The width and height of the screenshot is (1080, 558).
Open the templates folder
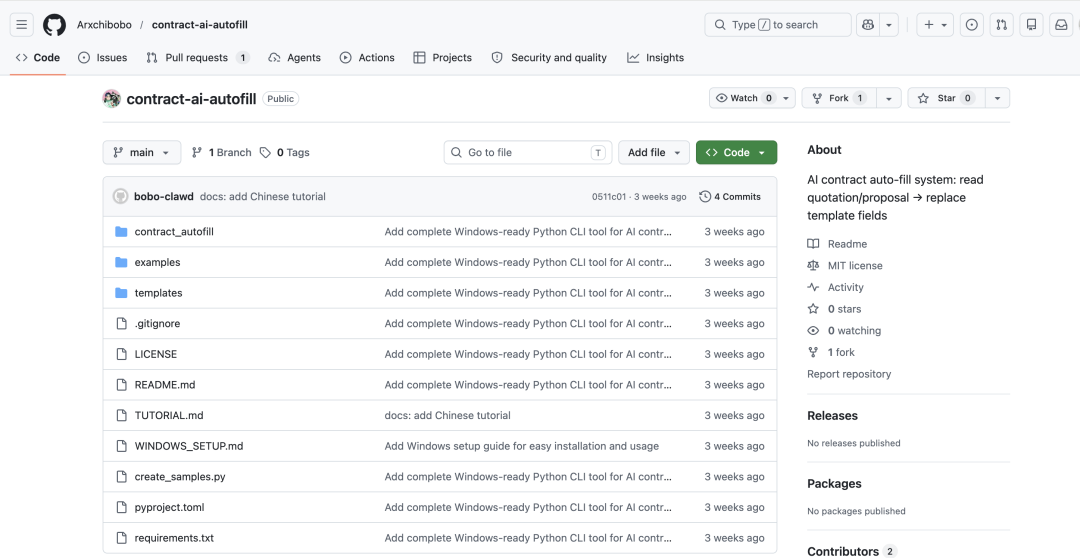point(158,293)
